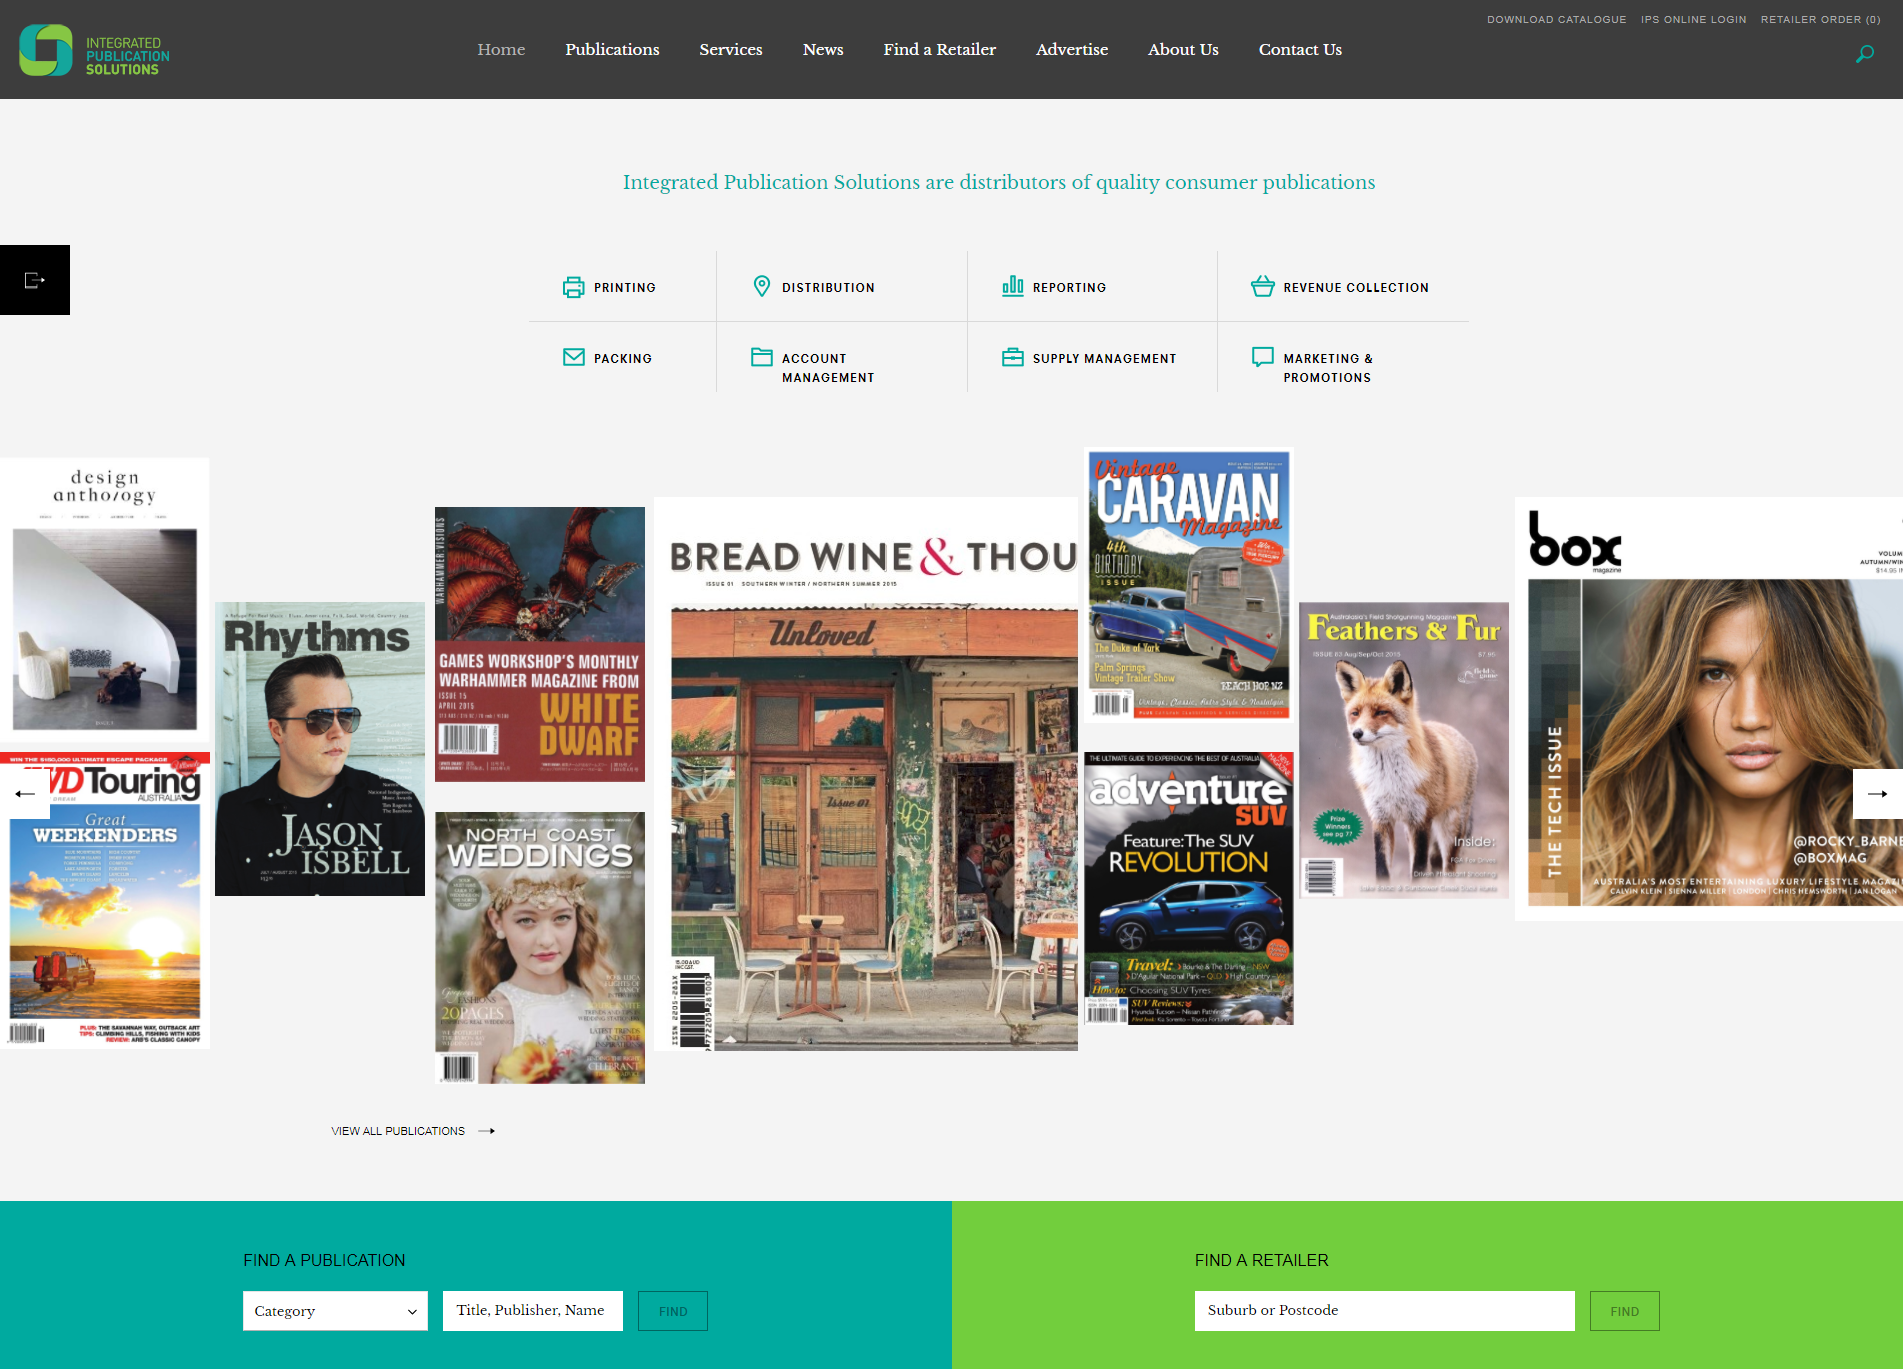Click the Reporting bar chart icon
Image resolution: width=1903 pixels, height=1369 pixels.
[1013, 286]
